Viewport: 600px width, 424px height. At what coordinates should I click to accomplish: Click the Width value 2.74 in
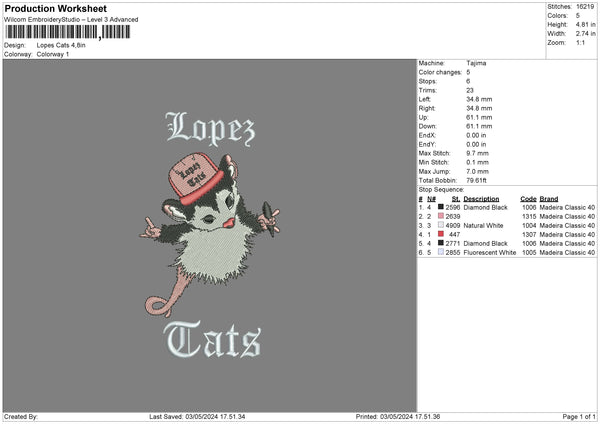[x=585, y=34]
